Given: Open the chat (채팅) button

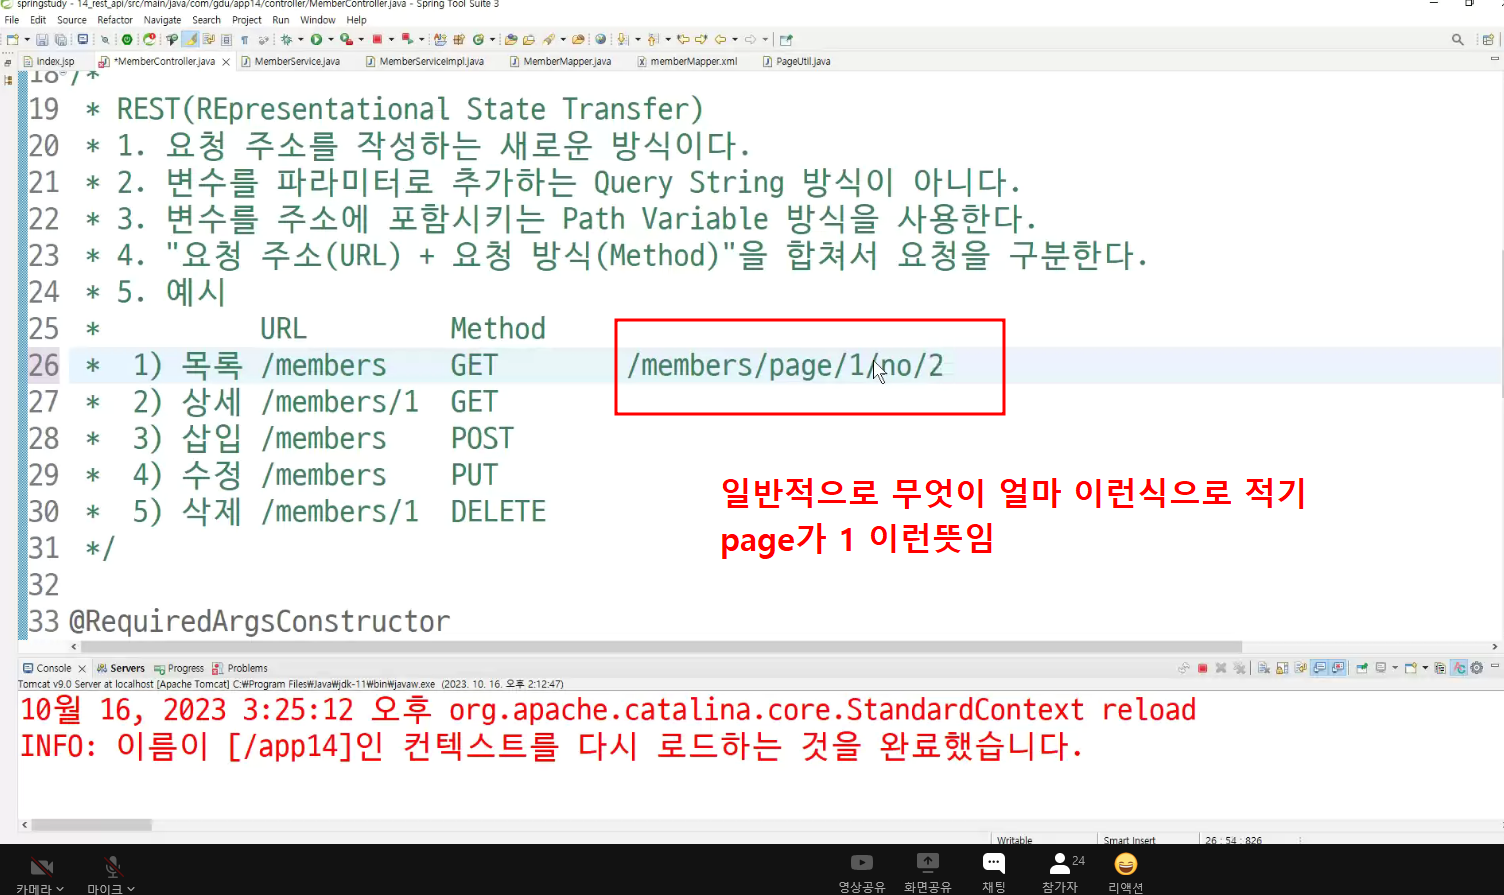Looking at the screenshot, I should (993, 871).
